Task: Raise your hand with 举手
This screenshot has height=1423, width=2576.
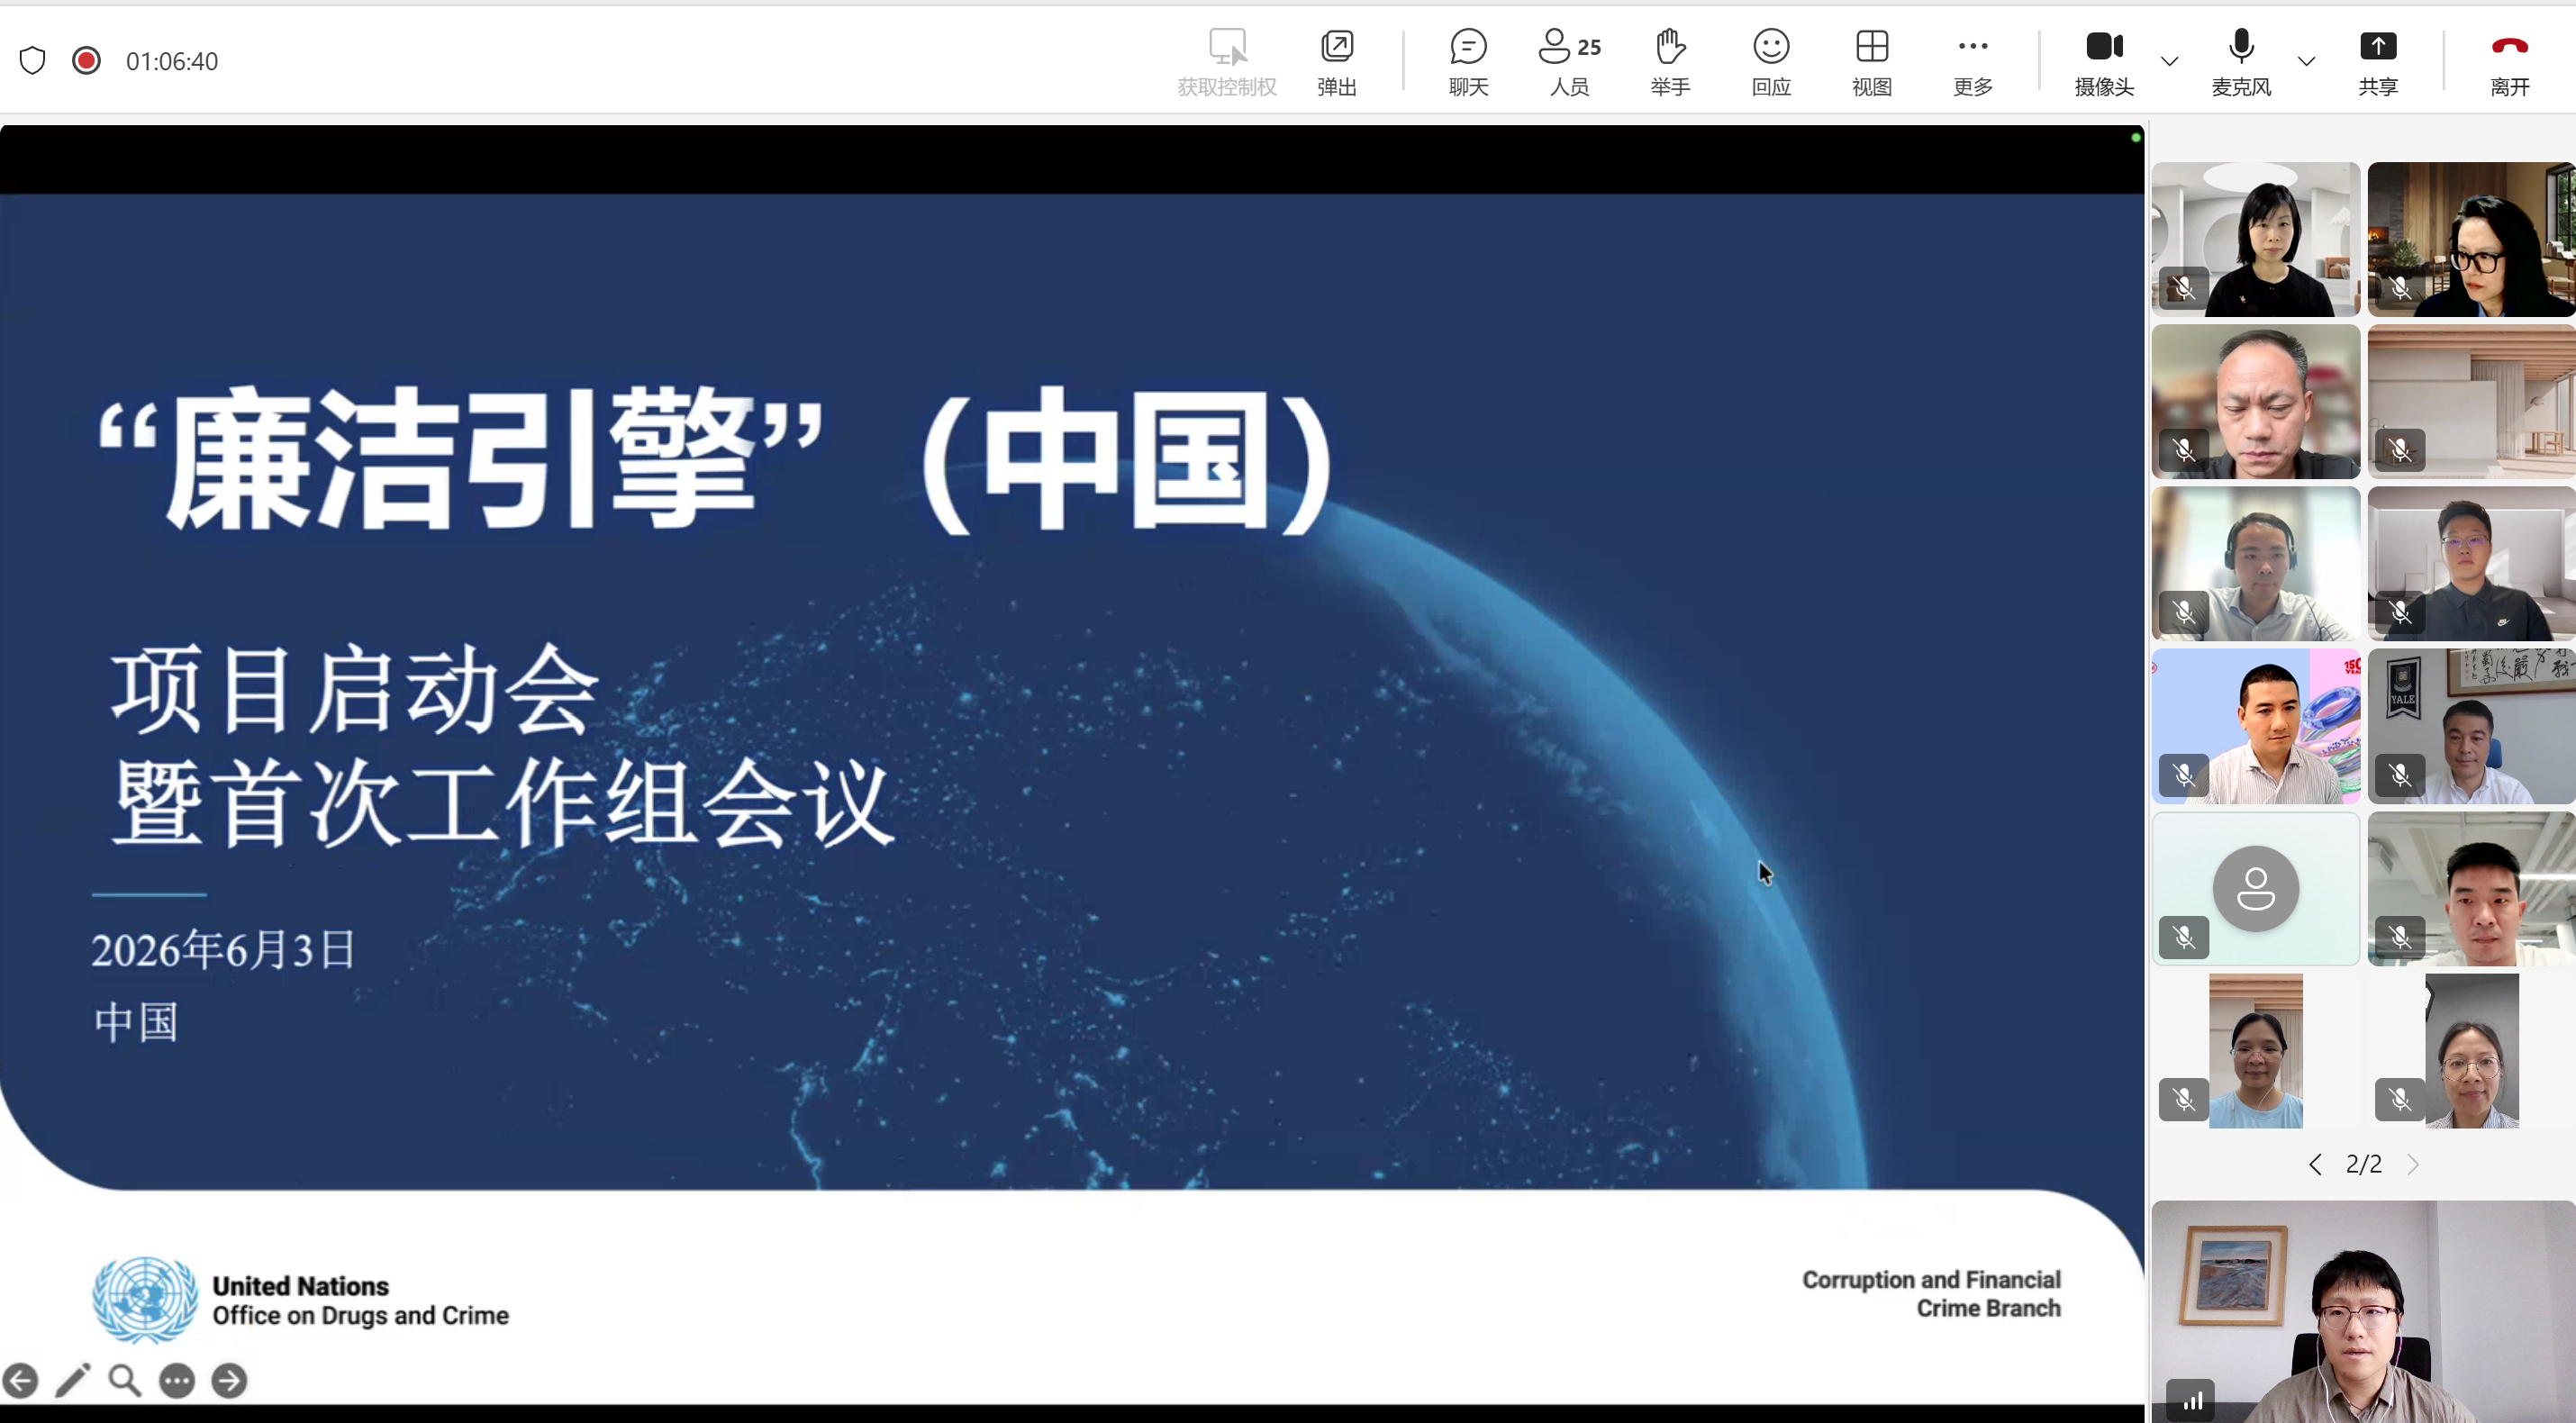Action: point(1670,62)
